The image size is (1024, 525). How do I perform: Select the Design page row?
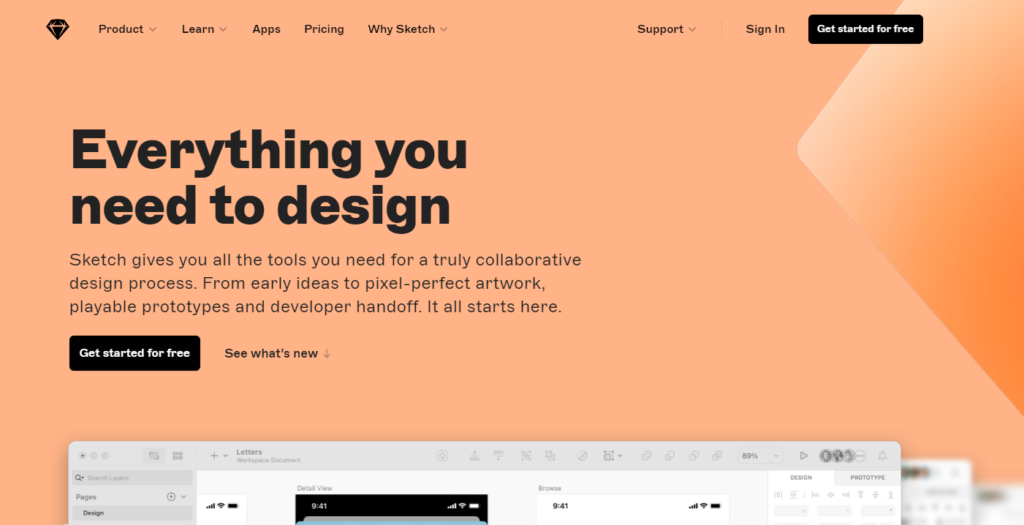click(x=133, y=513)
